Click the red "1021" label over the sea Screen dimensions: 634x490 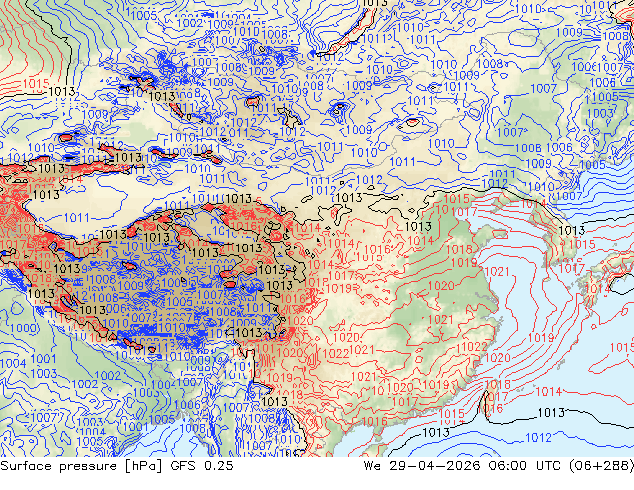pos(497,272)
